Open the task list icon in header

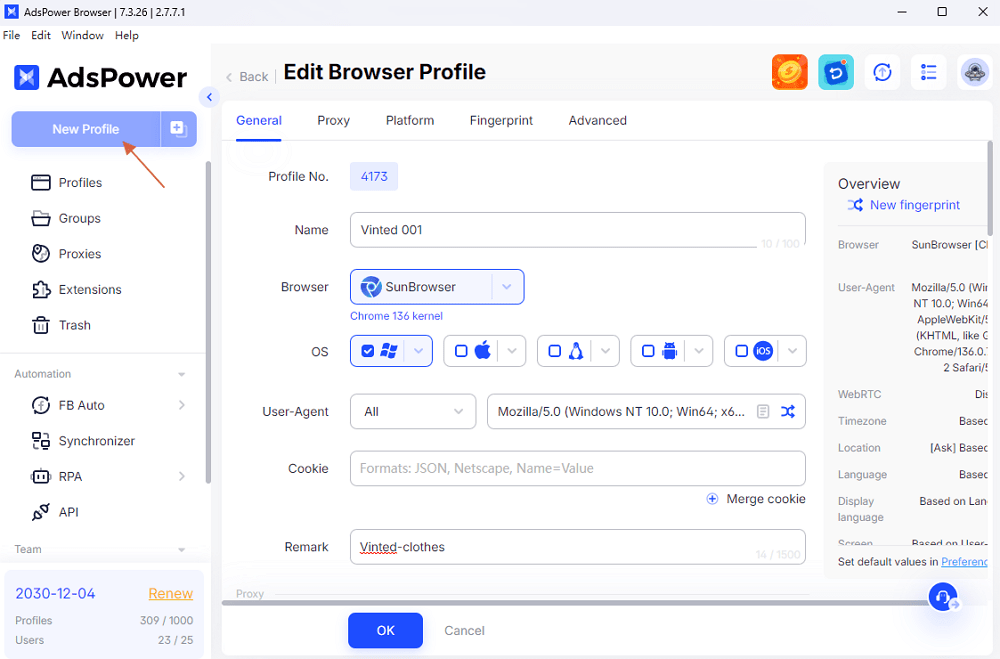click(929, 72)
